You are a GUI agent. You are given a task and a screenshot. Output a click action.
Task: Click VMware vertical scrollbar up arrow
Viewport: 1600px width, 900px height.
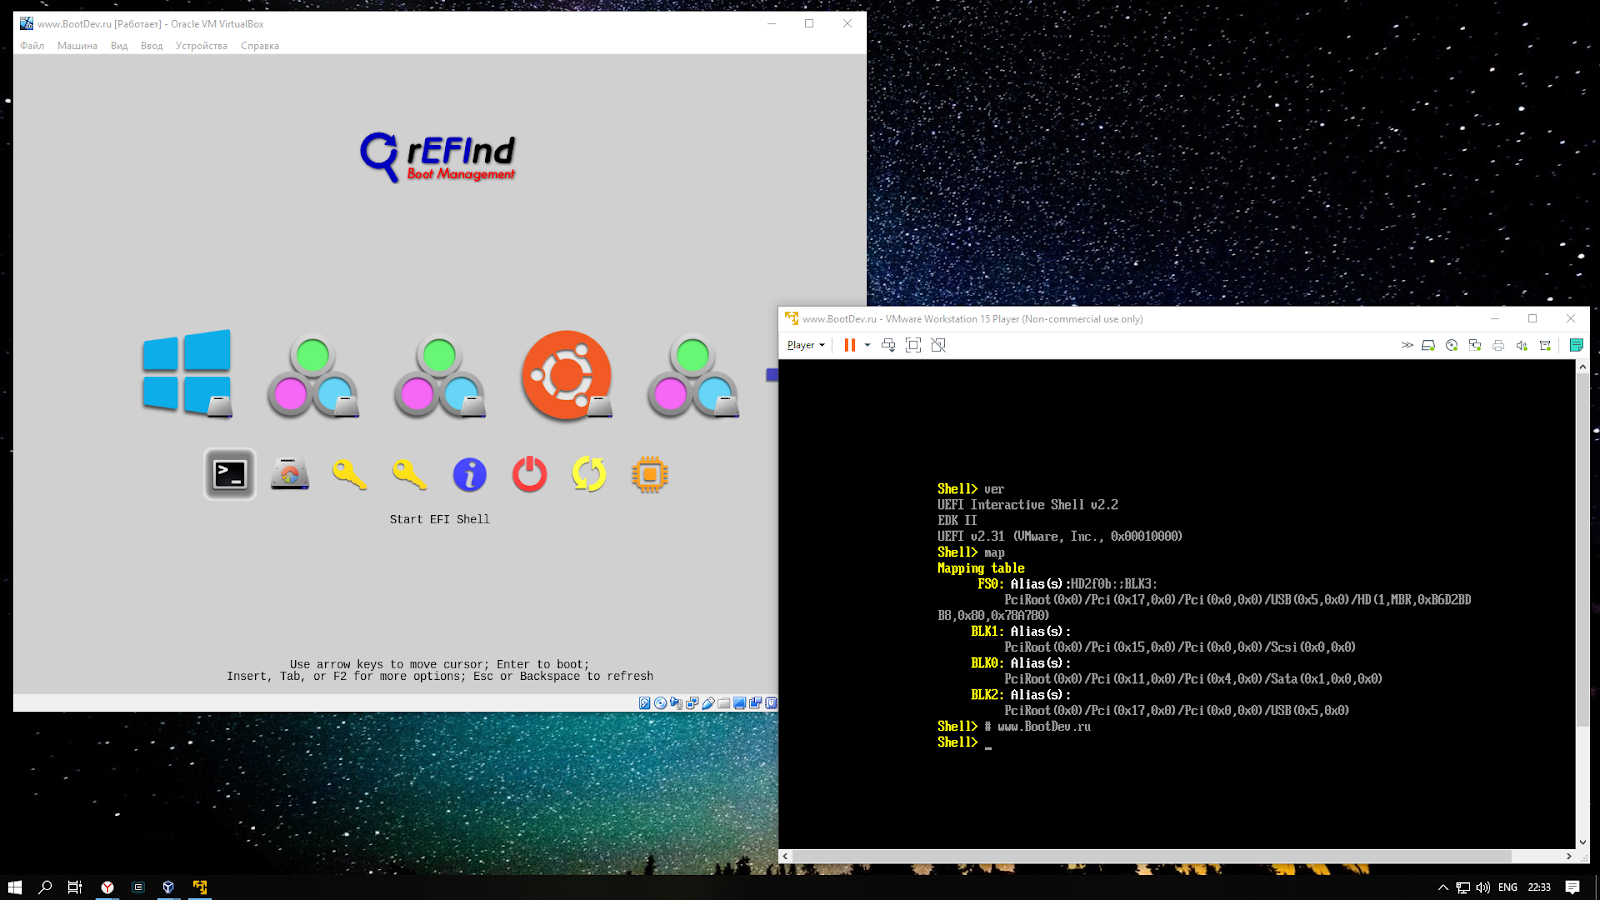[x=1582, y=367]
